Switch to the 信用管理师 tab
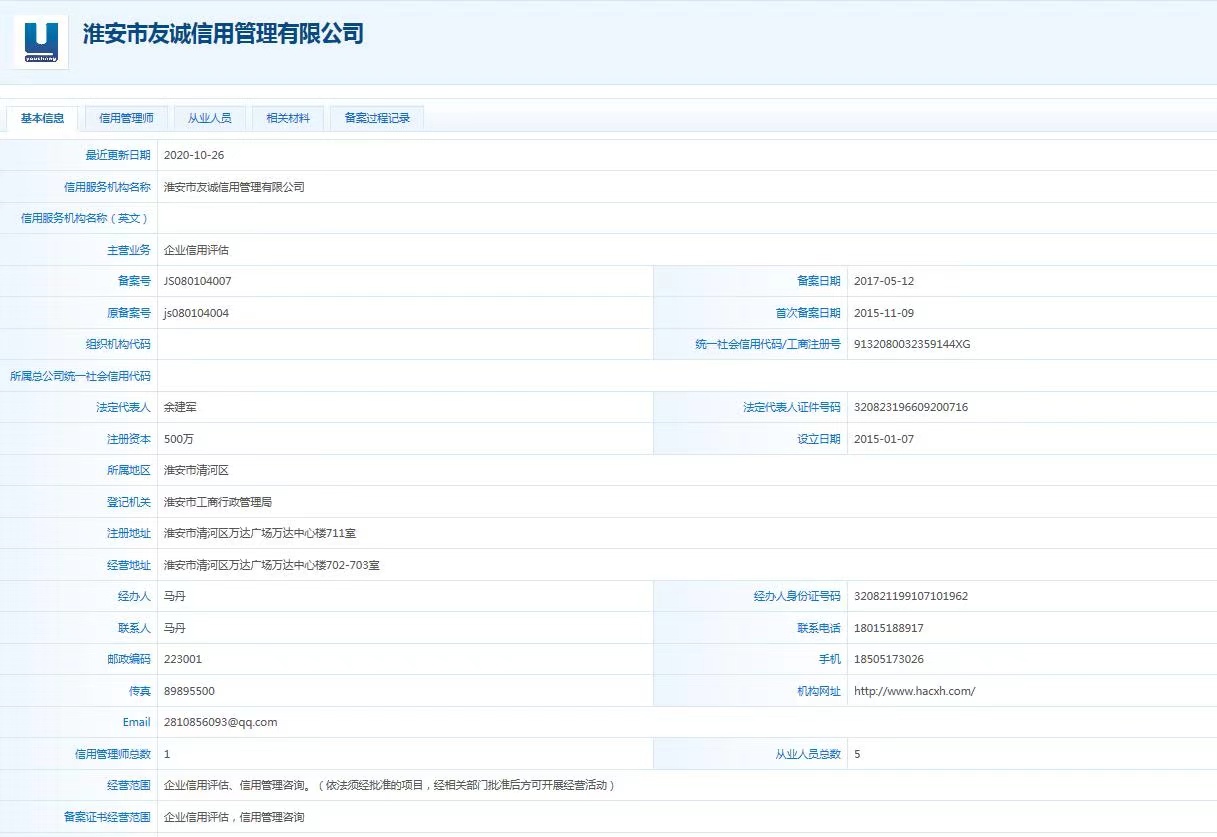The height and width of the screenshot is (837, 1217). [x=127, y=117]
